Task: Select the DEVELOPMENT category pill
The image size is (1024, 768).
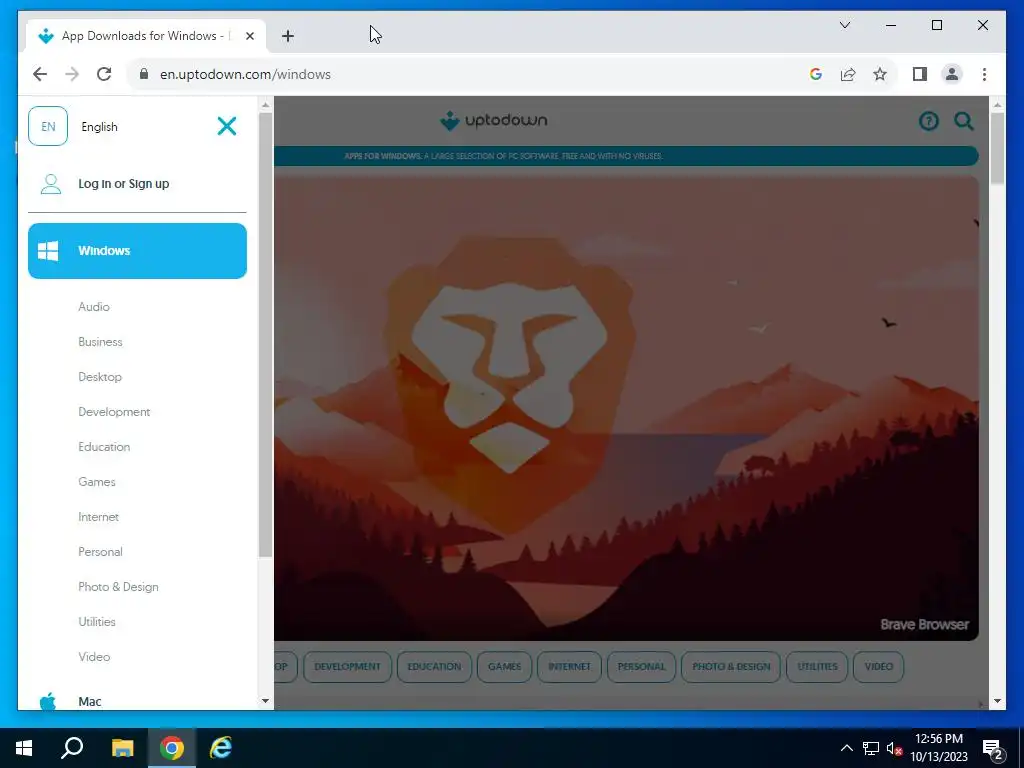Action: point(347,667)
